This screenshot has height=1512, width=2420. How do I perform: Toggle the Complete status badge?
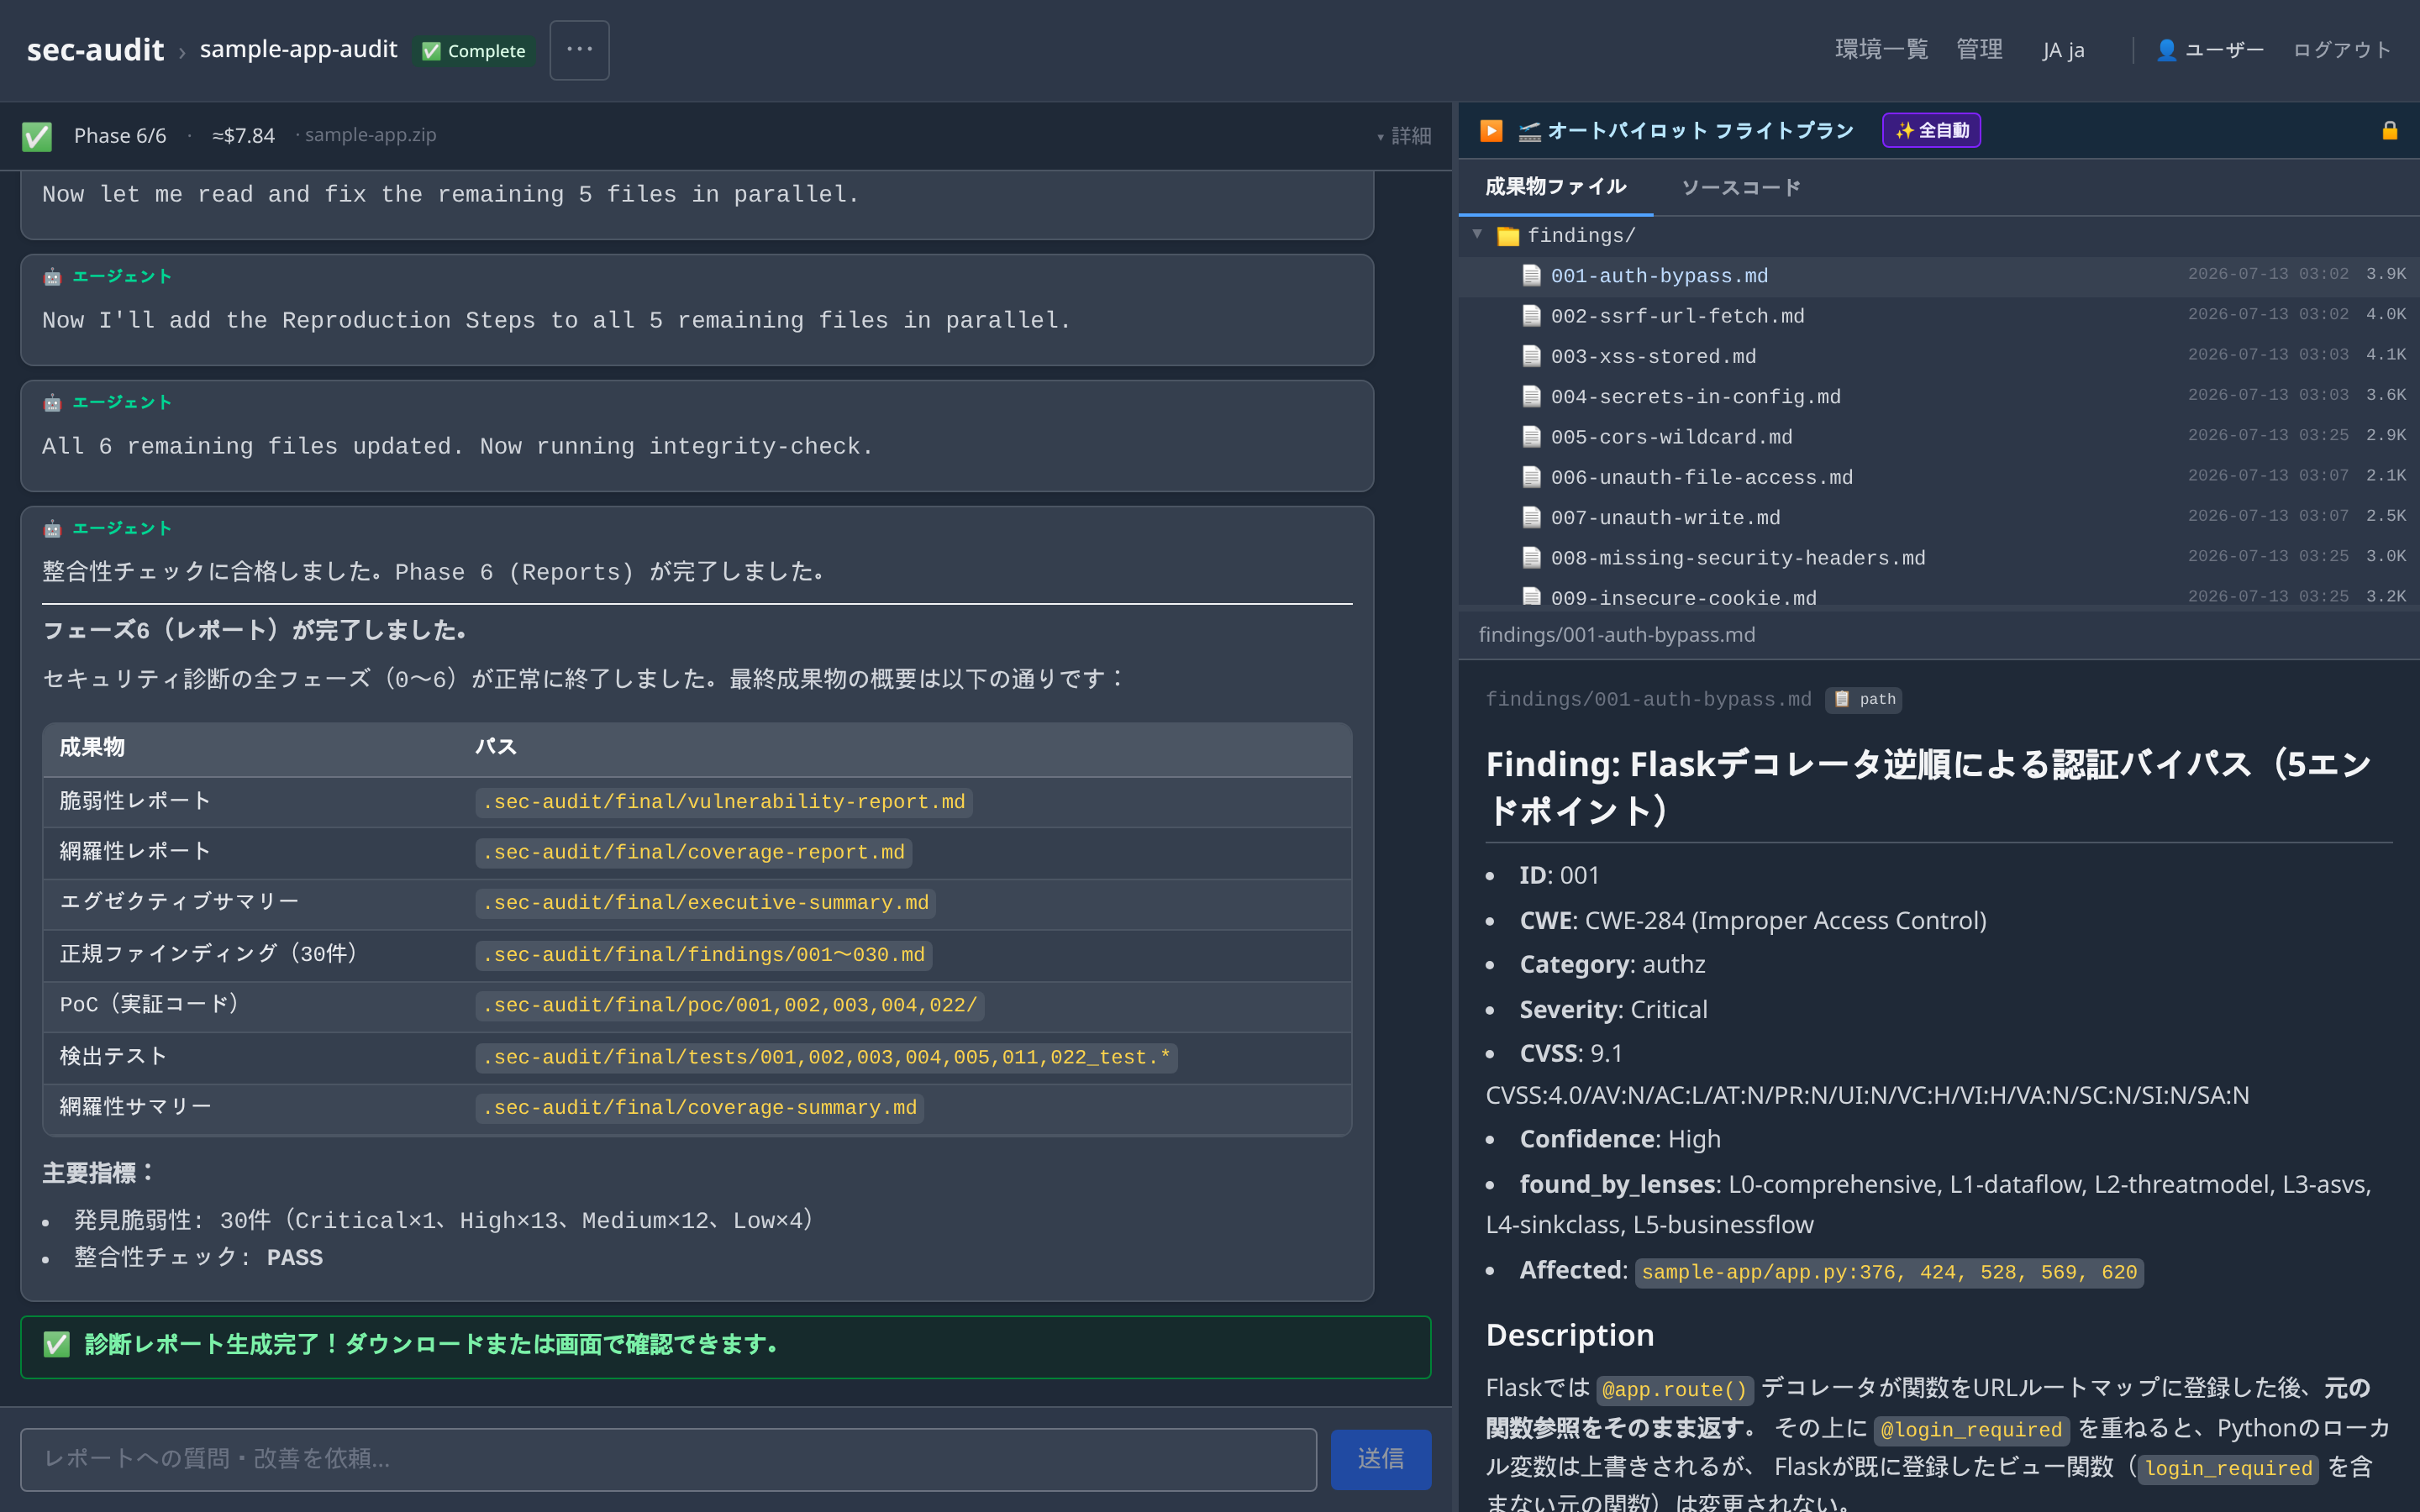[x=474, y=51]
